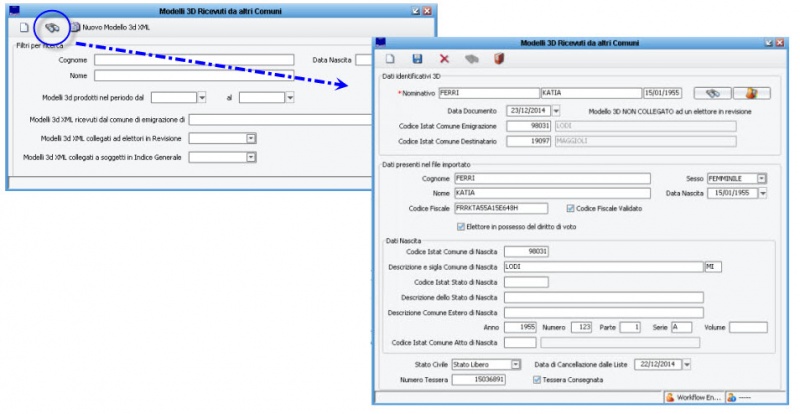Click the red book icon in the detail toolbar
800x414 pixels.
point(499,59)
